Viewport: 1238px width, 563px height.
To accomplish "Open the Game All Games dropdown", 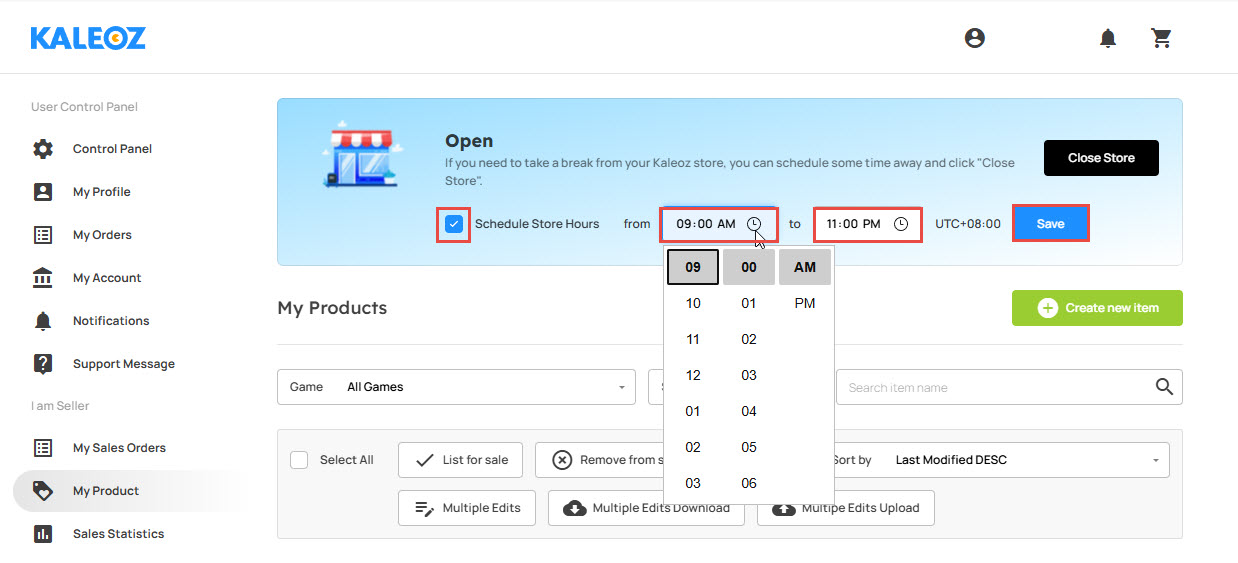I will pyautogui.click(x=456, y=387).
